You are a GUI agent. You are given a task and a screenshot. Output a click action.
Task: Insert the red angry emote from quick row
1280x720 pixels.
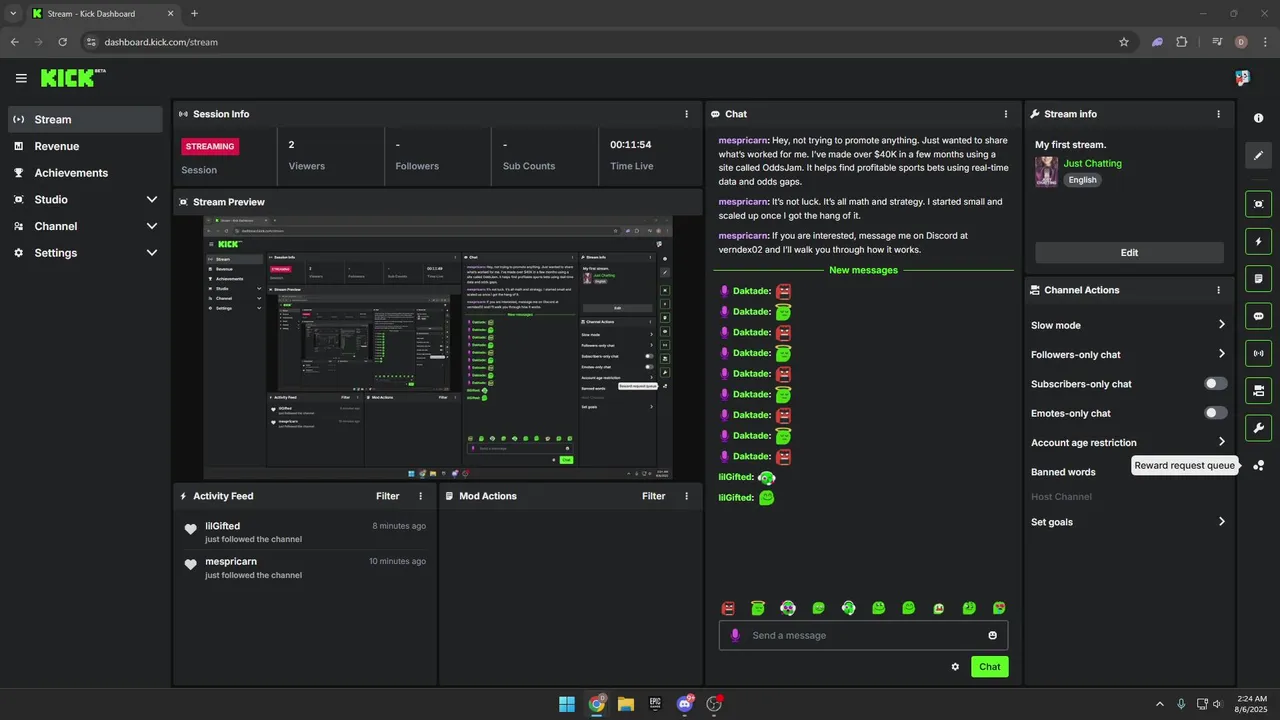click(x=728, y=608)
